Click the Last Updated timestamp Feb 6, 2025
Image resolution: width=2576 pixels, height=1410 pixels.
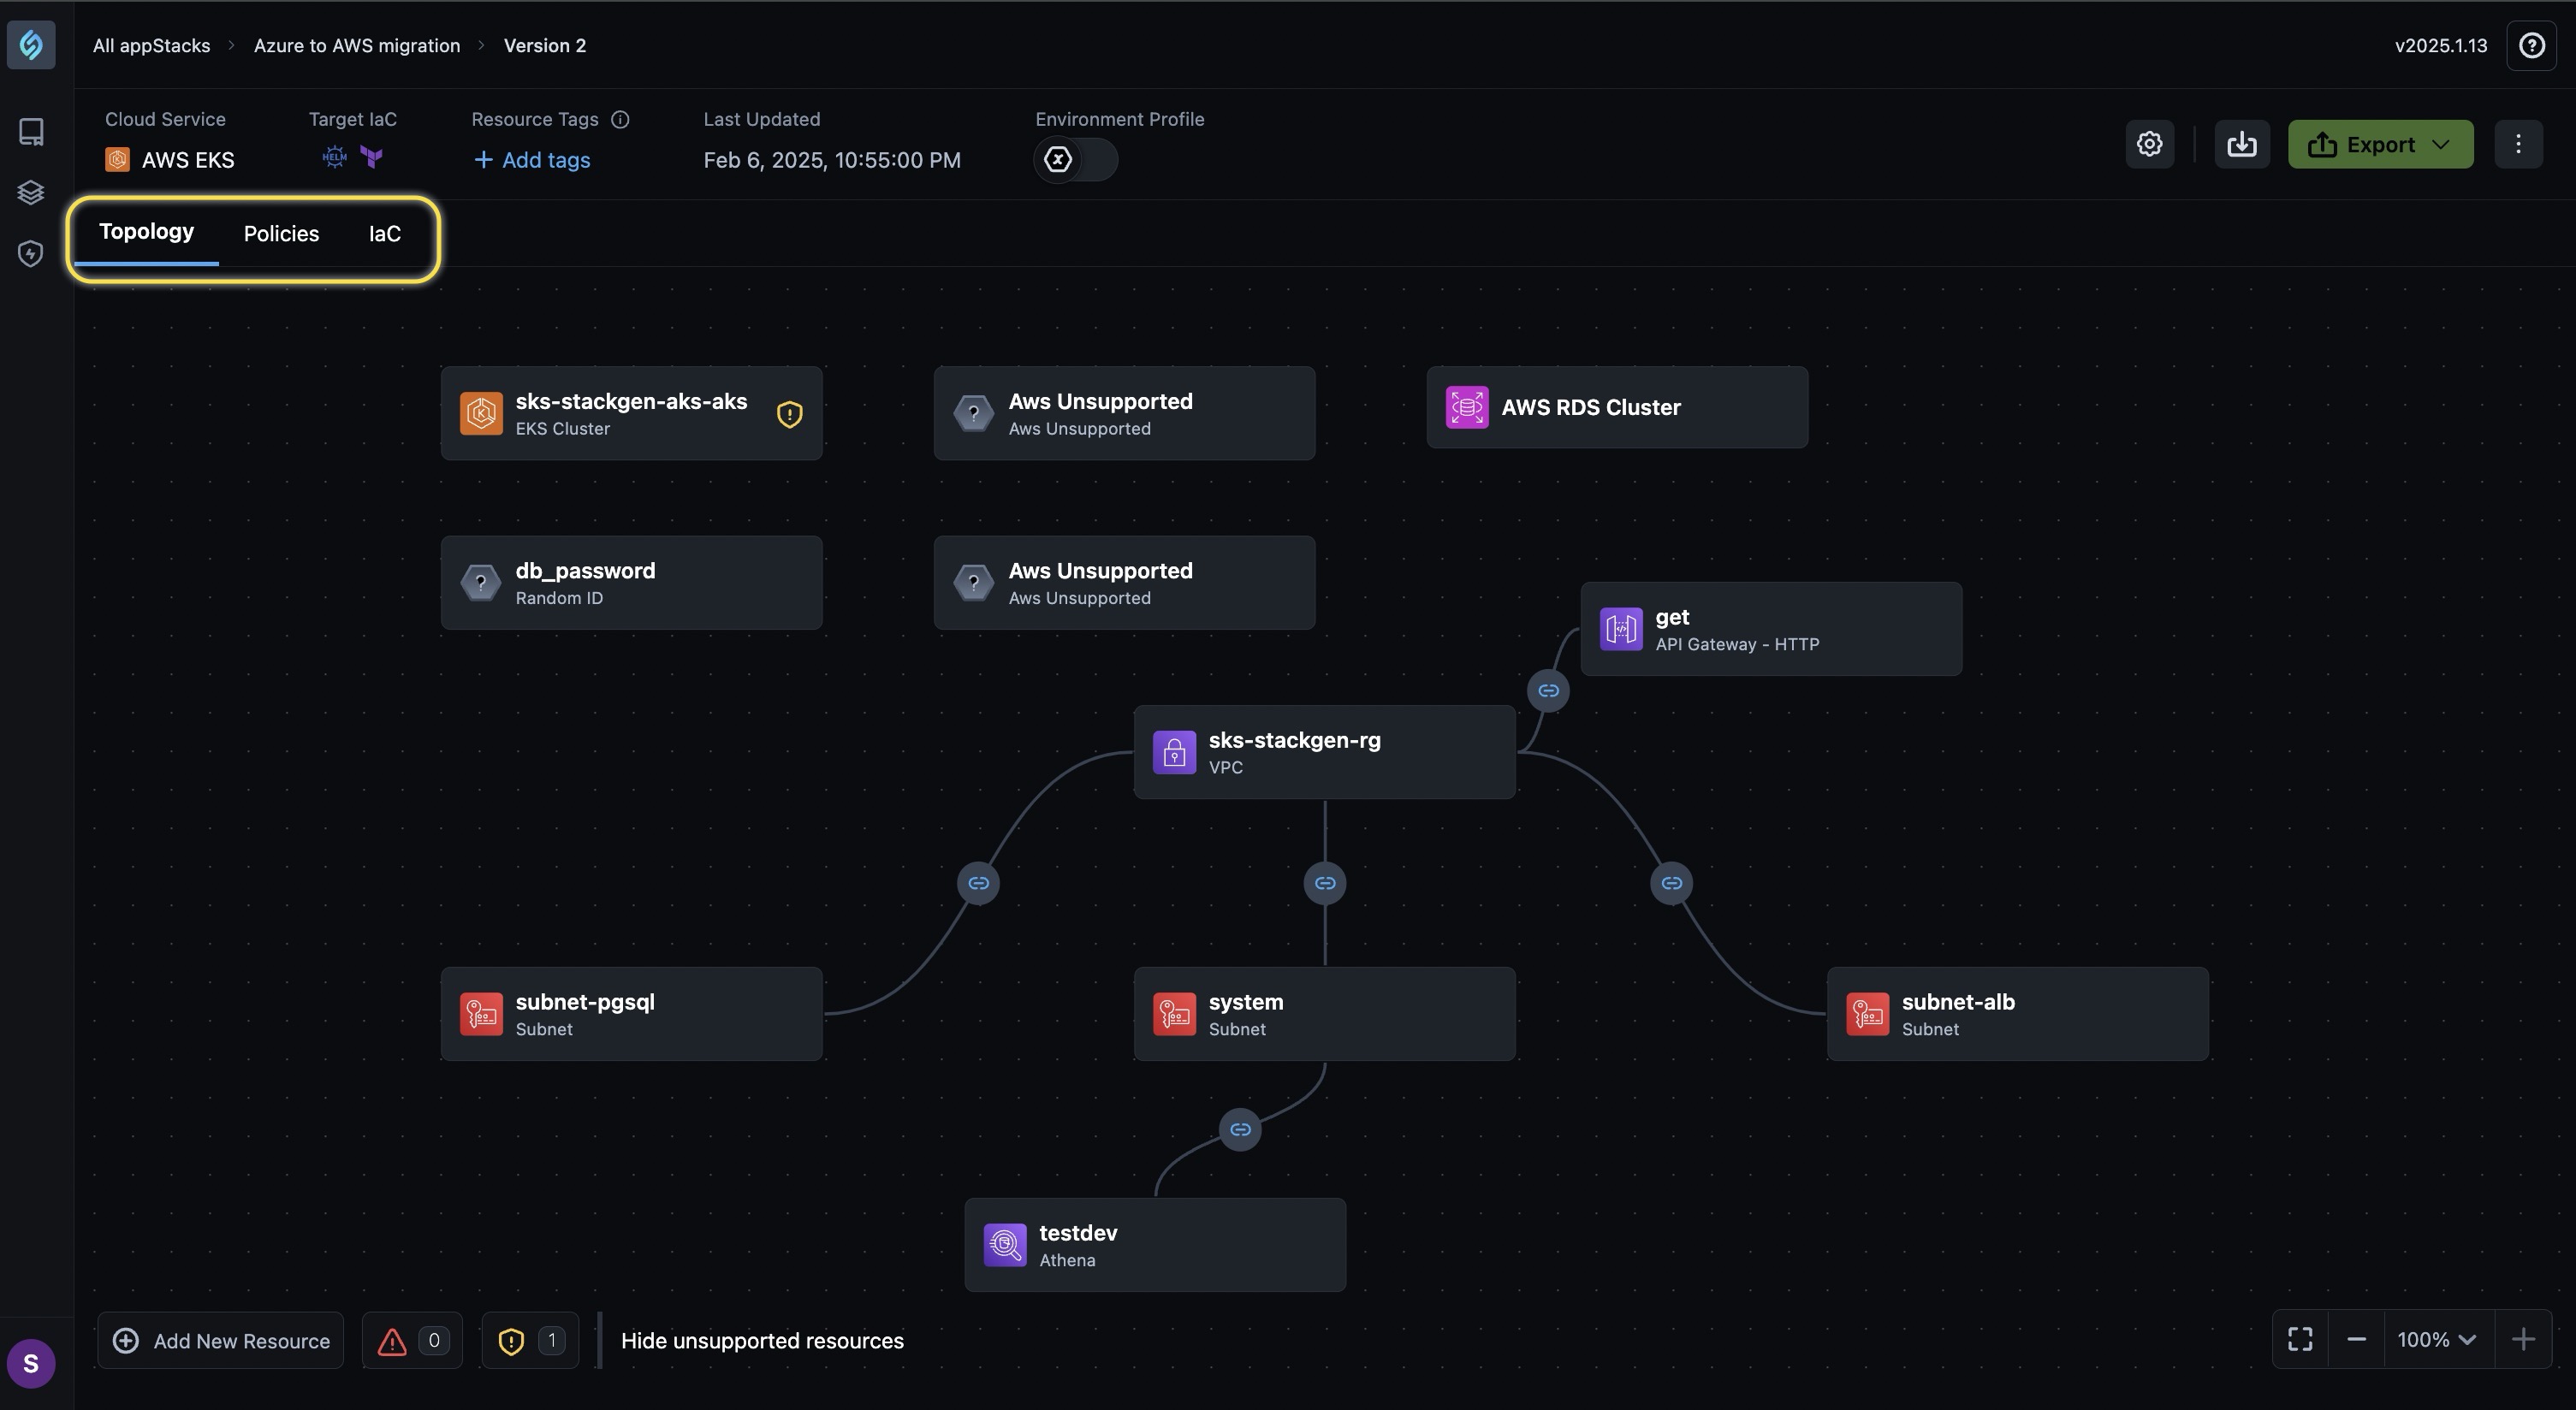tap(832, 160)
